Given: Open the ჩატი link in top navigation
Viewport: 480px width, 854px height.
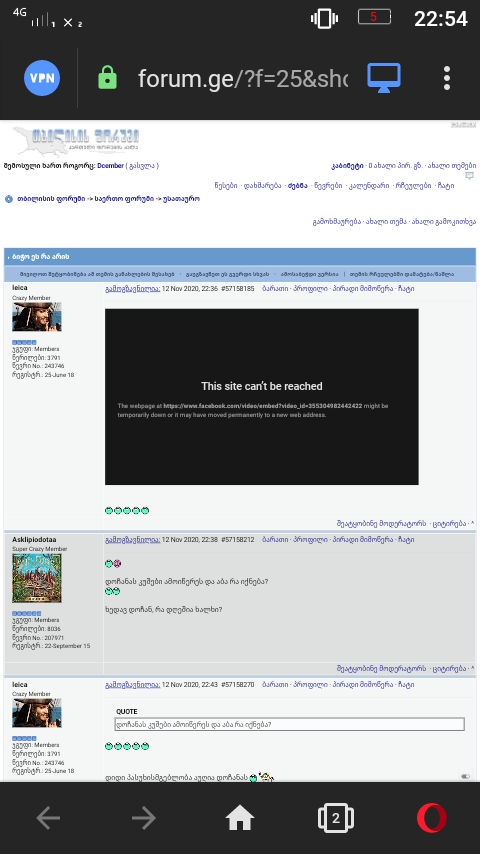Looking at the screenshot, I should coord(446,185).
